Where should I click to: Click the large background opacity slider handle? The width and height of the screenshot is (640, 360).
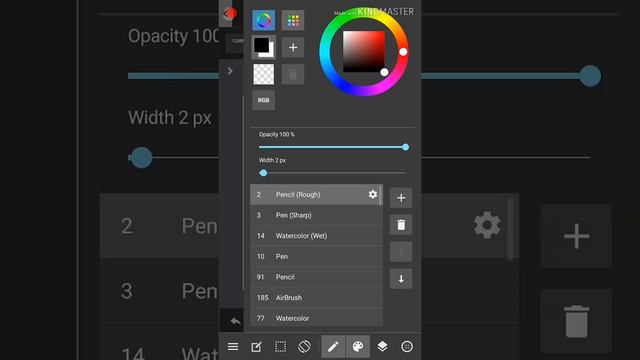tap(590, 76)
